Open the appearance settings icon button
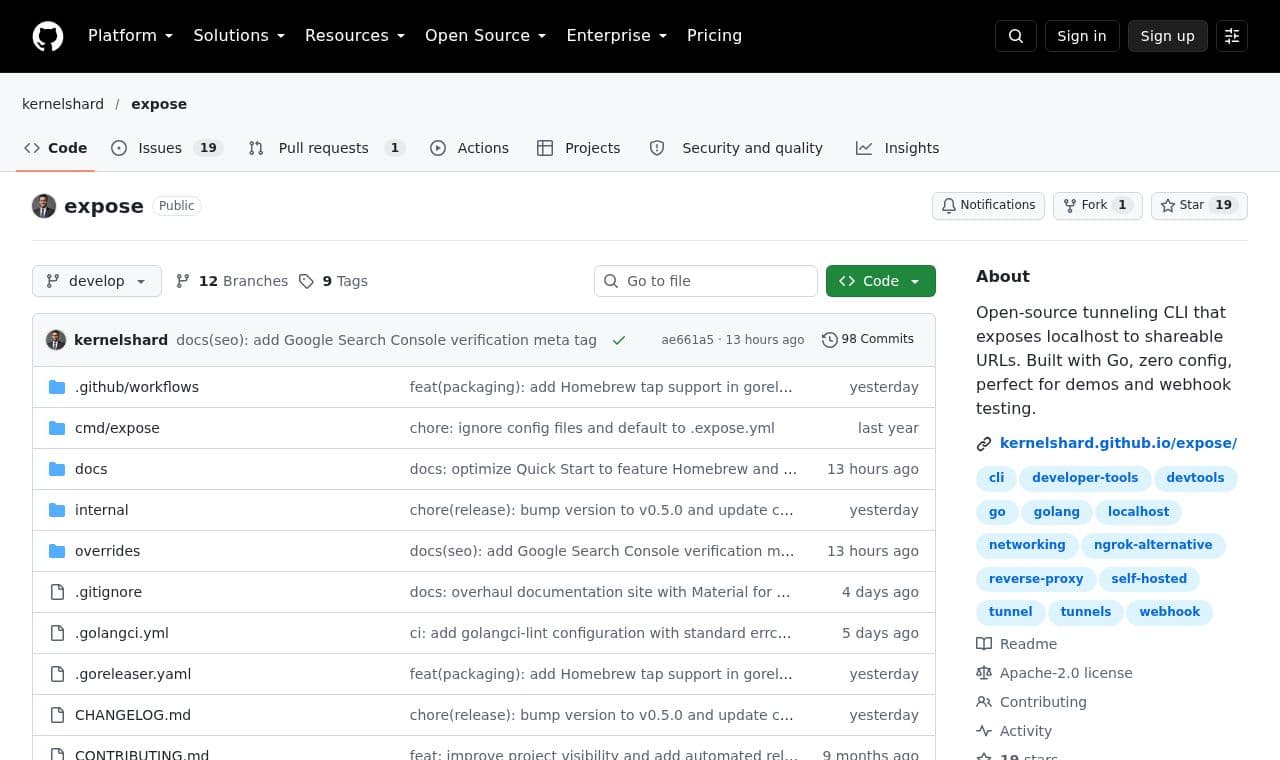This screenshot has width=1280, height=760. click(1232, 36)
